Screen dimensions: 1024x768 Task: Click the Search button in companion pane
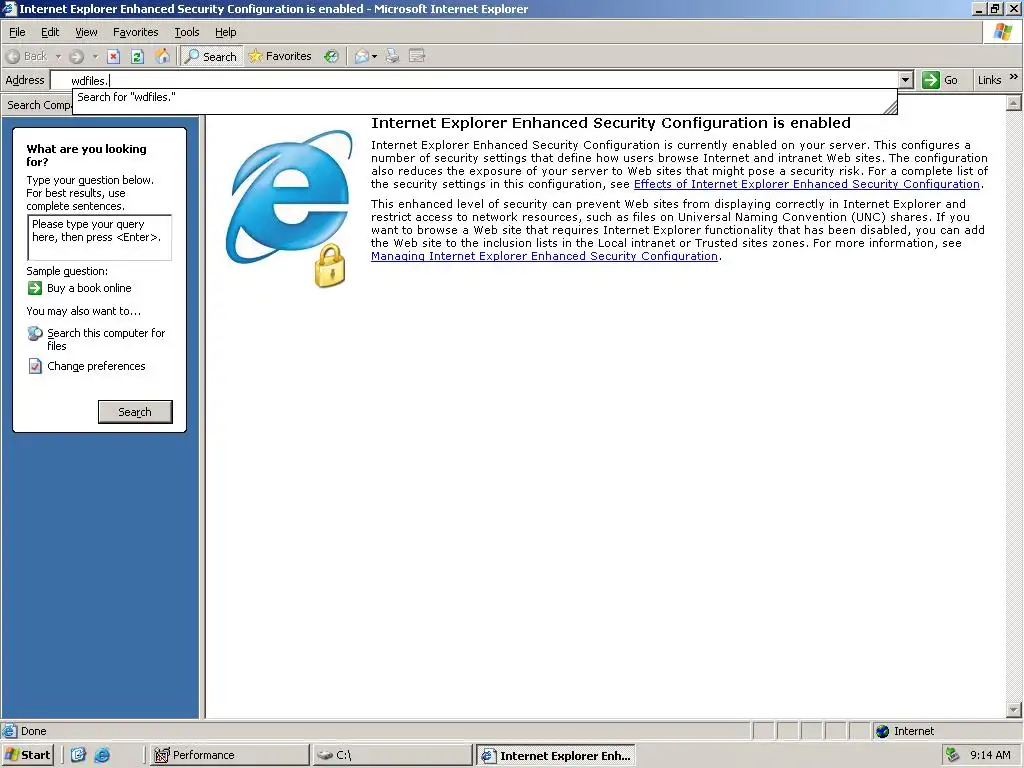(135, 412)
